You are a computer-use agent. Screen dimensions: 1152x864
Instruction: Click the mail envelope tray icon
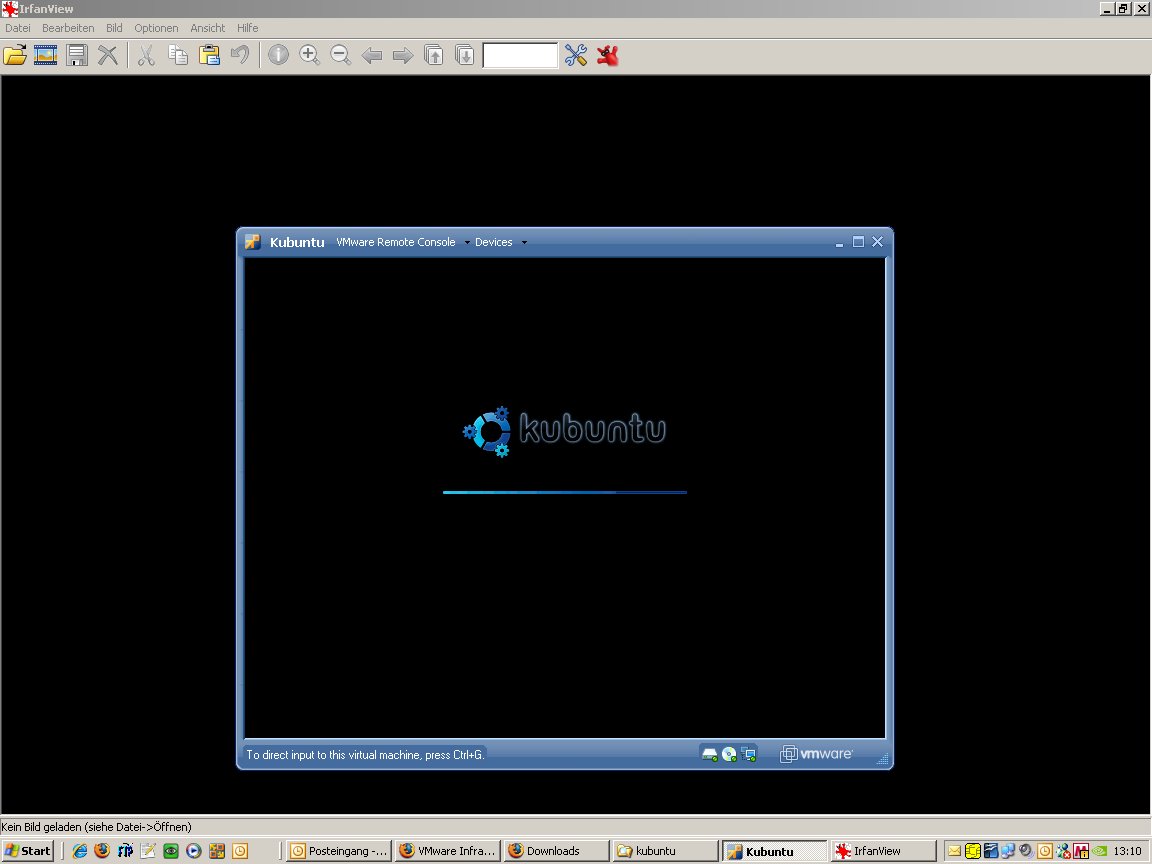(954, 851)
